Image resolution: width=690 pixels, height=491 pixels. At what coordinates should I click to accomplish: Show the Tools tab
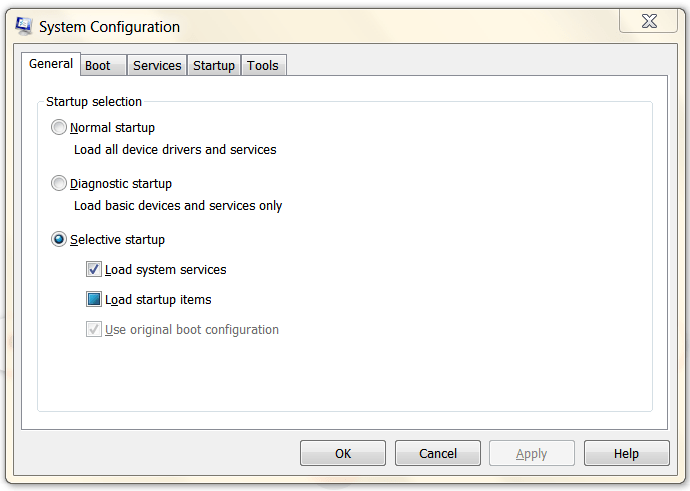click(263, 65)
